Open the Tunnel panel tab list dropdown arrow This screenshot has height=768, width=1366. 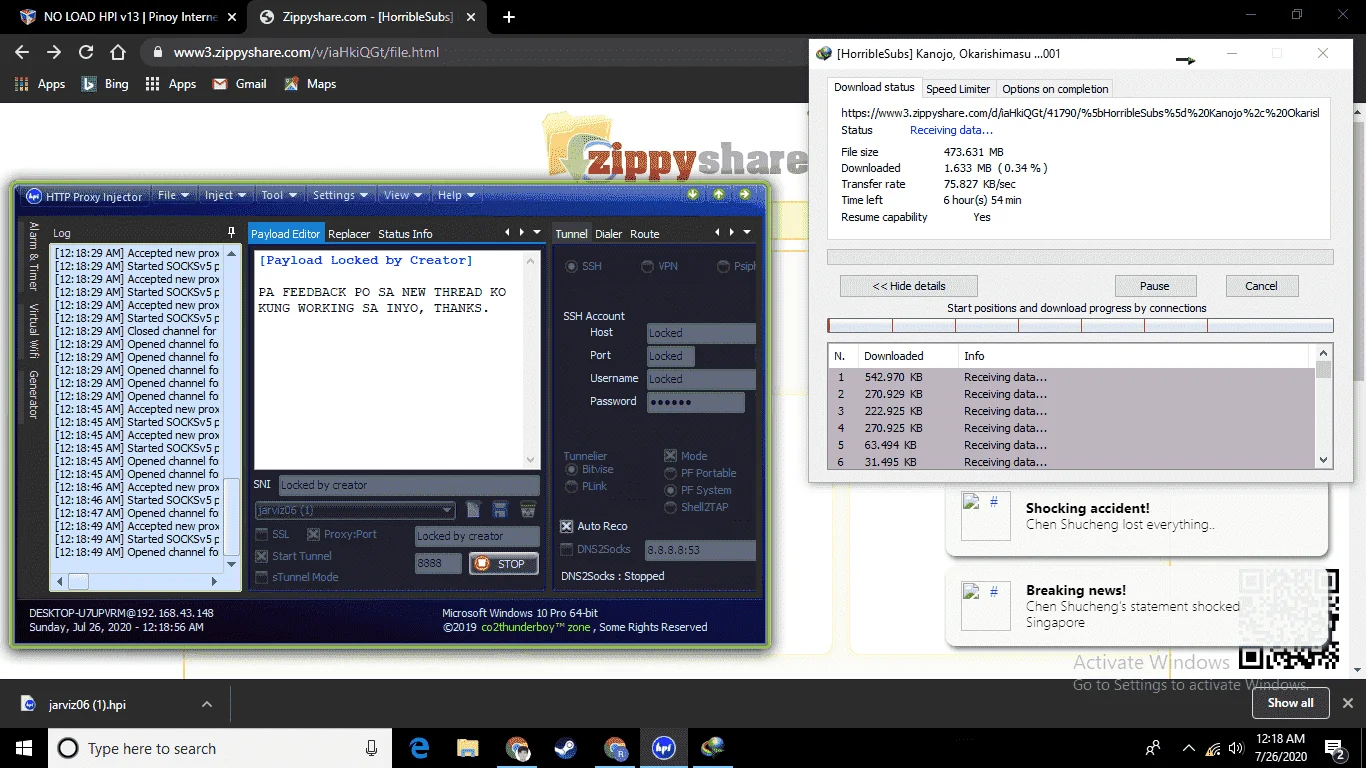point(747,232)
